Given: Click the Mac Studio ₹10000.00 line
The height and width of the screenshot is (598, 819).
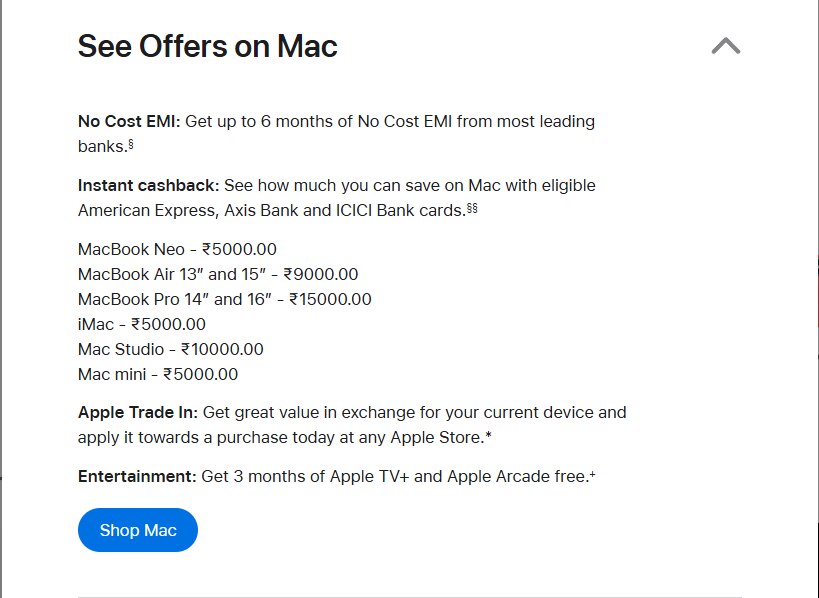Looking at the screenshot, I should coord(171,349).
